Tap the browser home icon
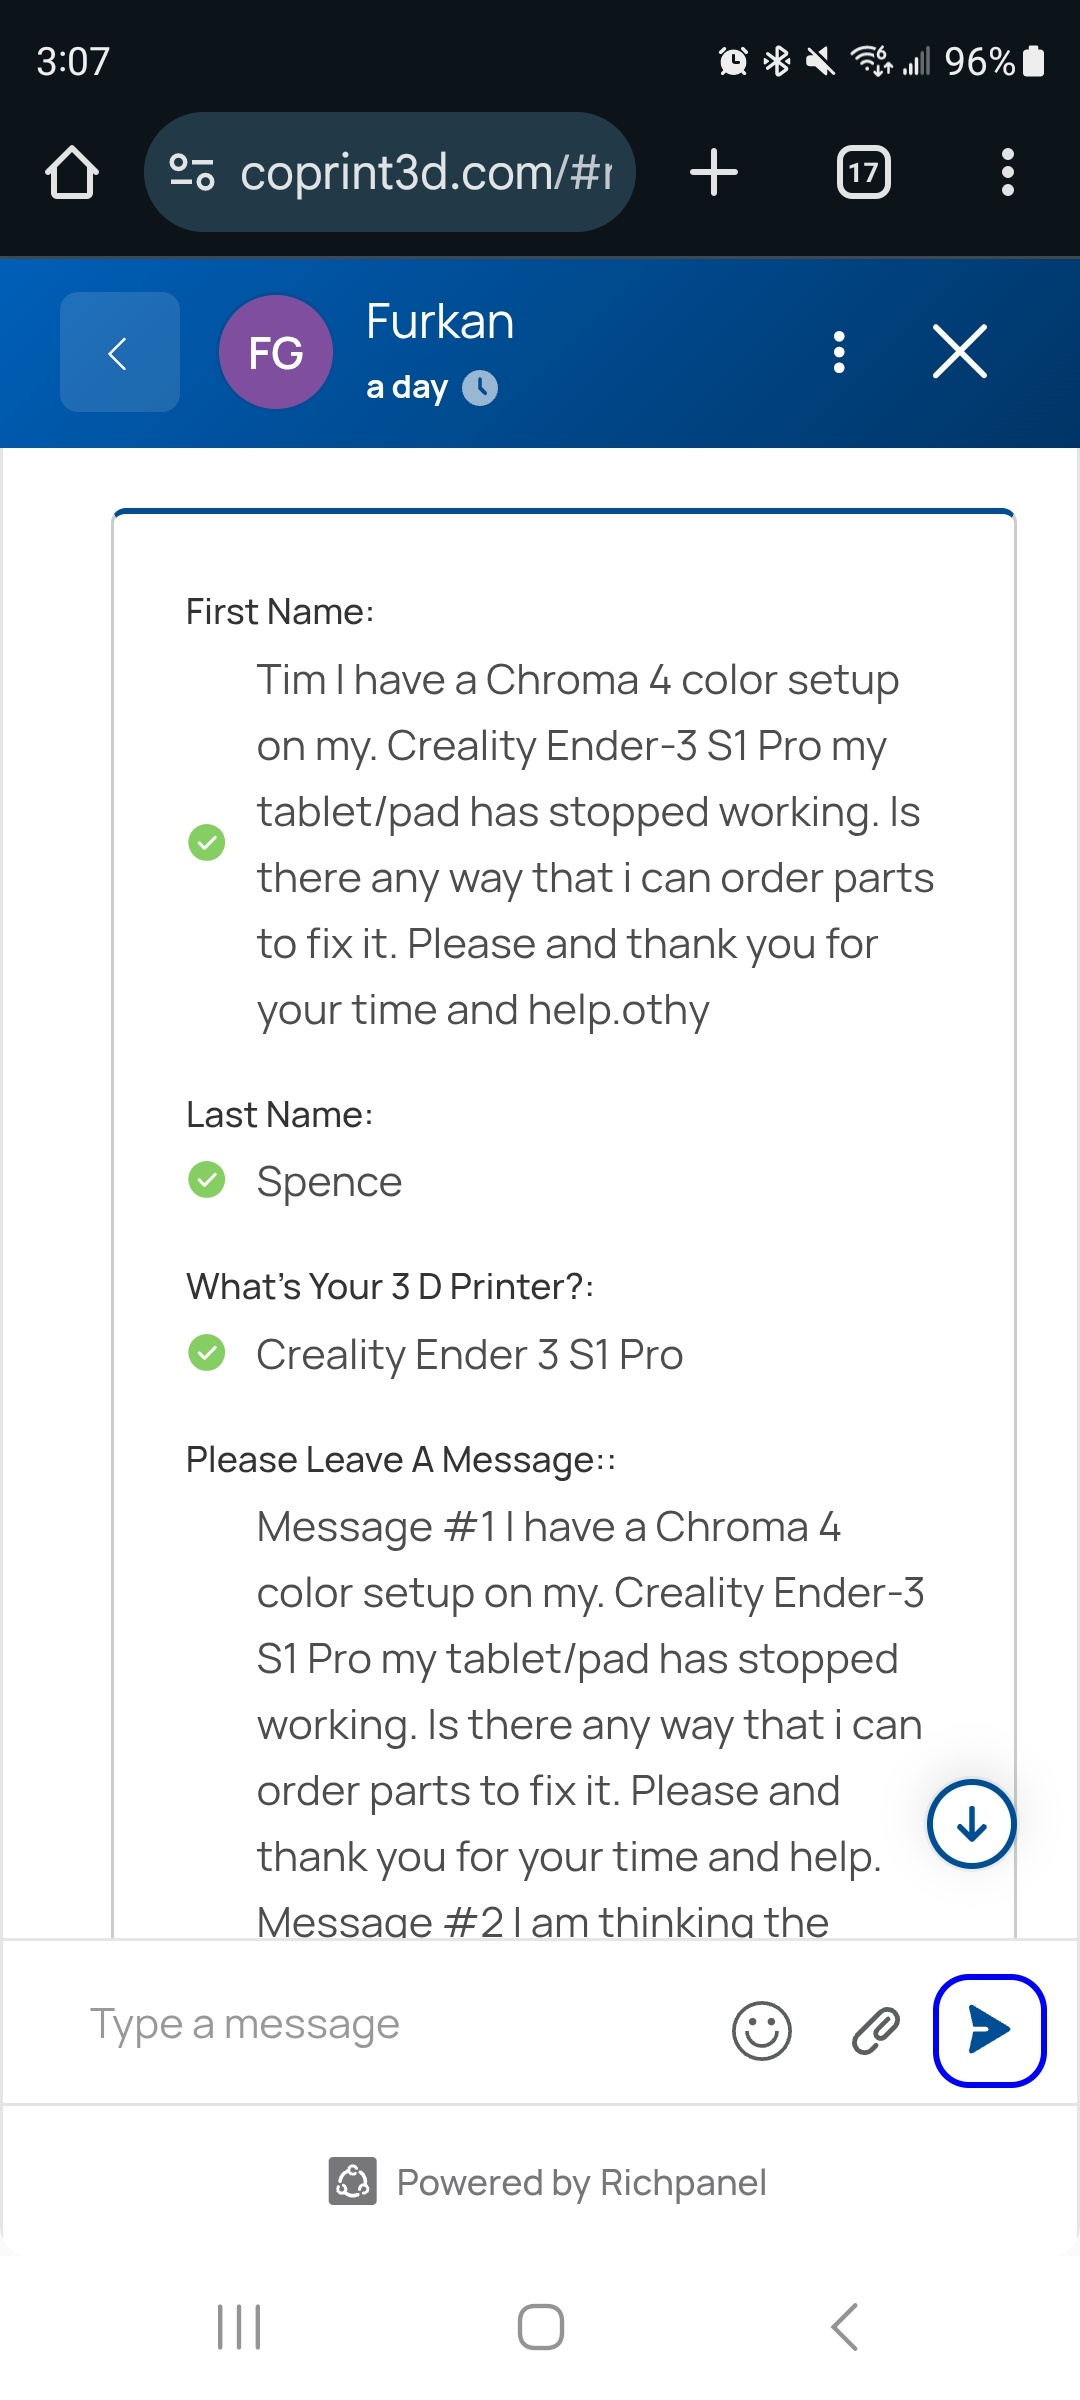Screen dimensions: 1080x2400 pyautogui.click(x=72, y=173)
